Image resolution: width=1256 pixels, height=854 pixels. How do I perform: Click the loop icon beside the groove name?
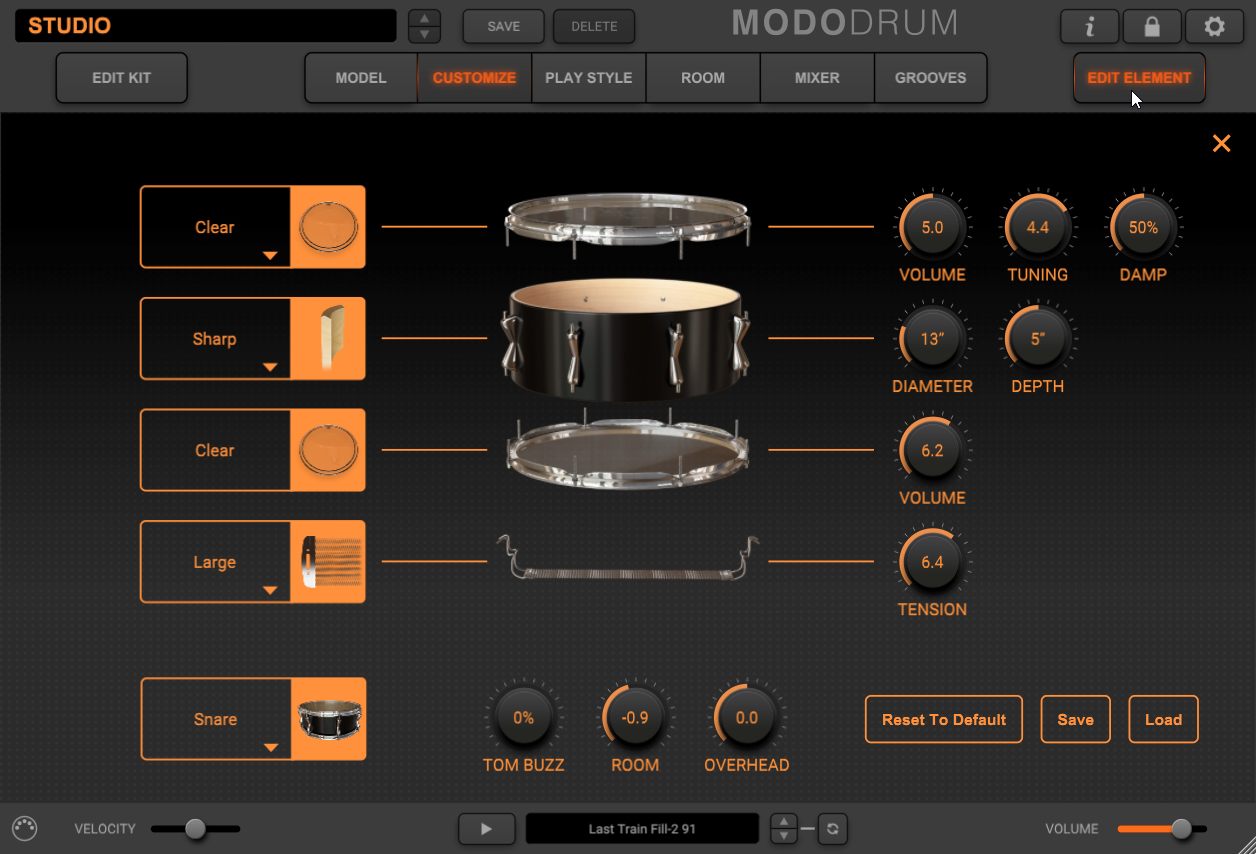(x=831, y=828)
